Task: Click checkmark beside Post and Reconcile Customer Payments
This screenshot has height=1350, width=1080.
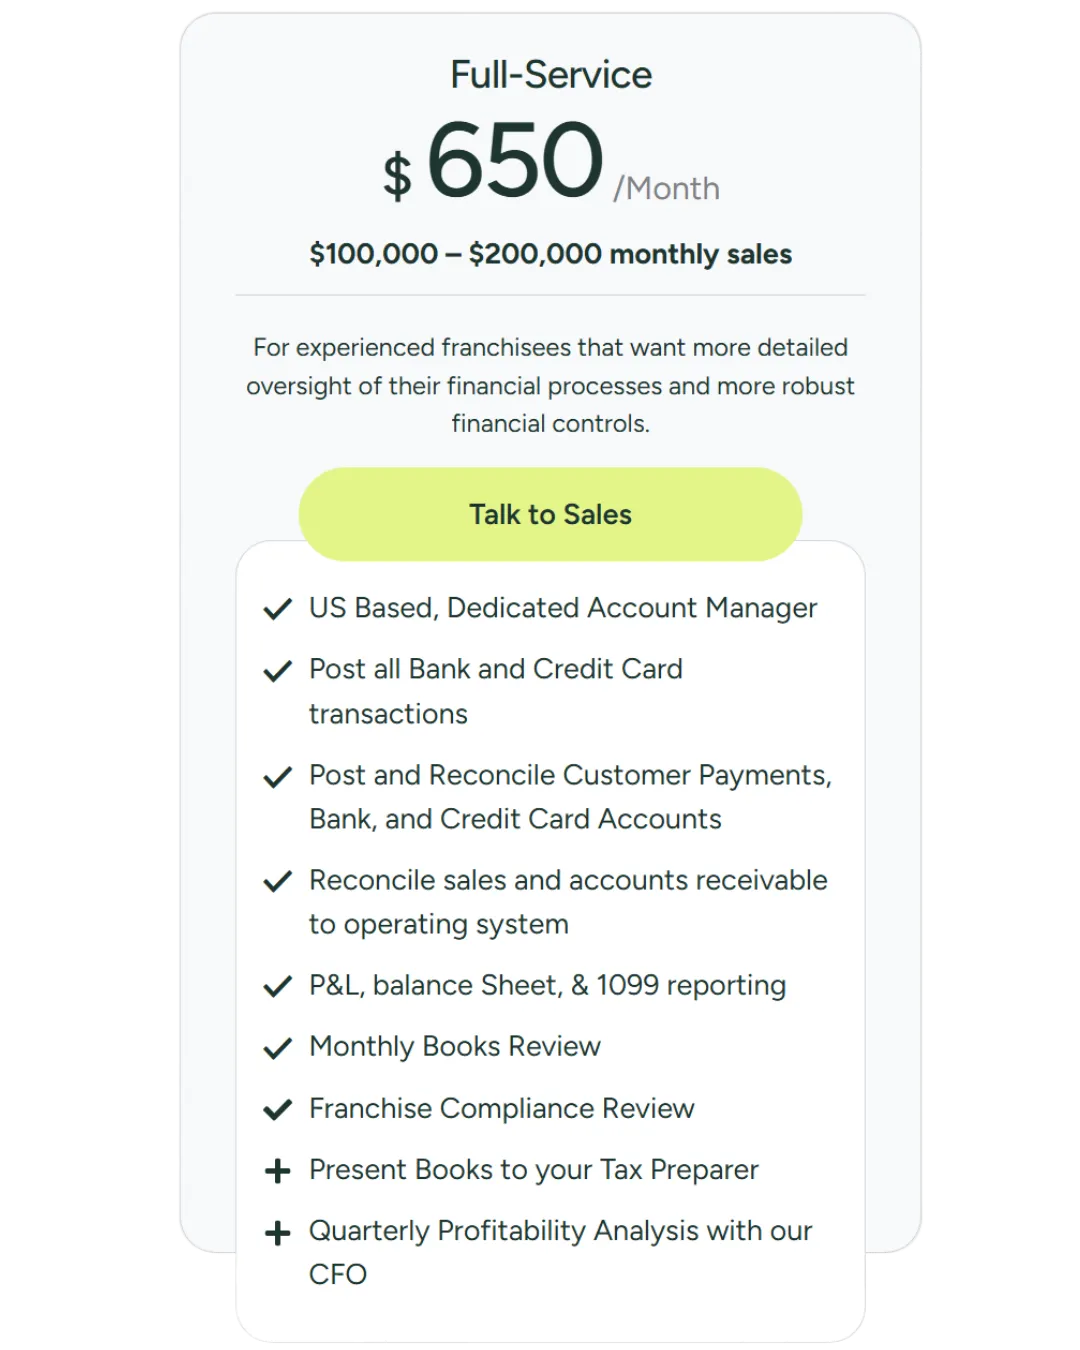Action: tap(277, 776)
